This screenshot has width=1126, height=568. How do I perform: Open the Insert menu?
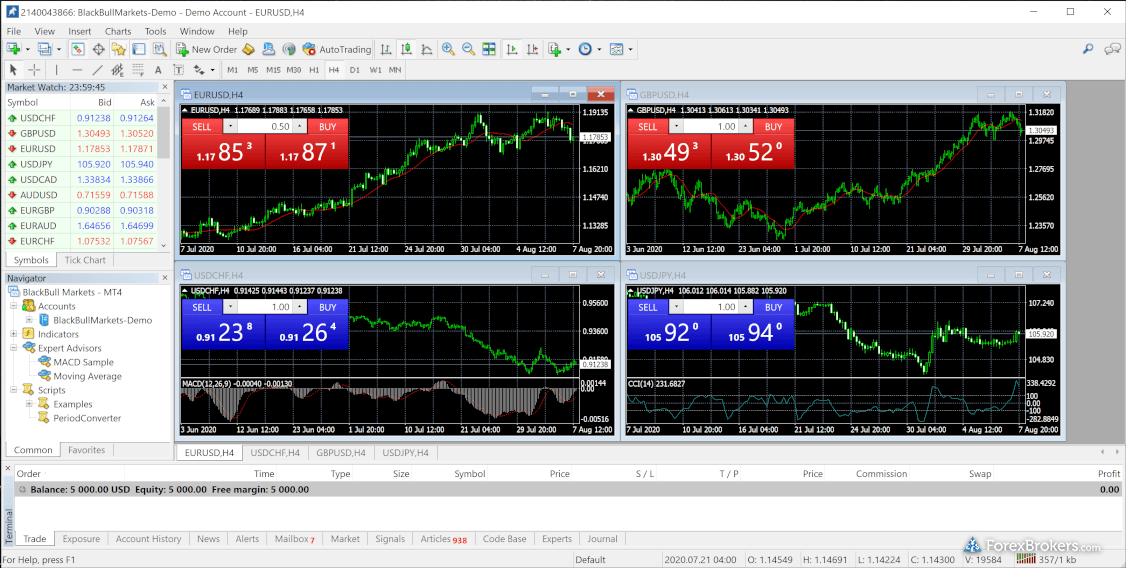pyautogui.click(x=80, y=31)
